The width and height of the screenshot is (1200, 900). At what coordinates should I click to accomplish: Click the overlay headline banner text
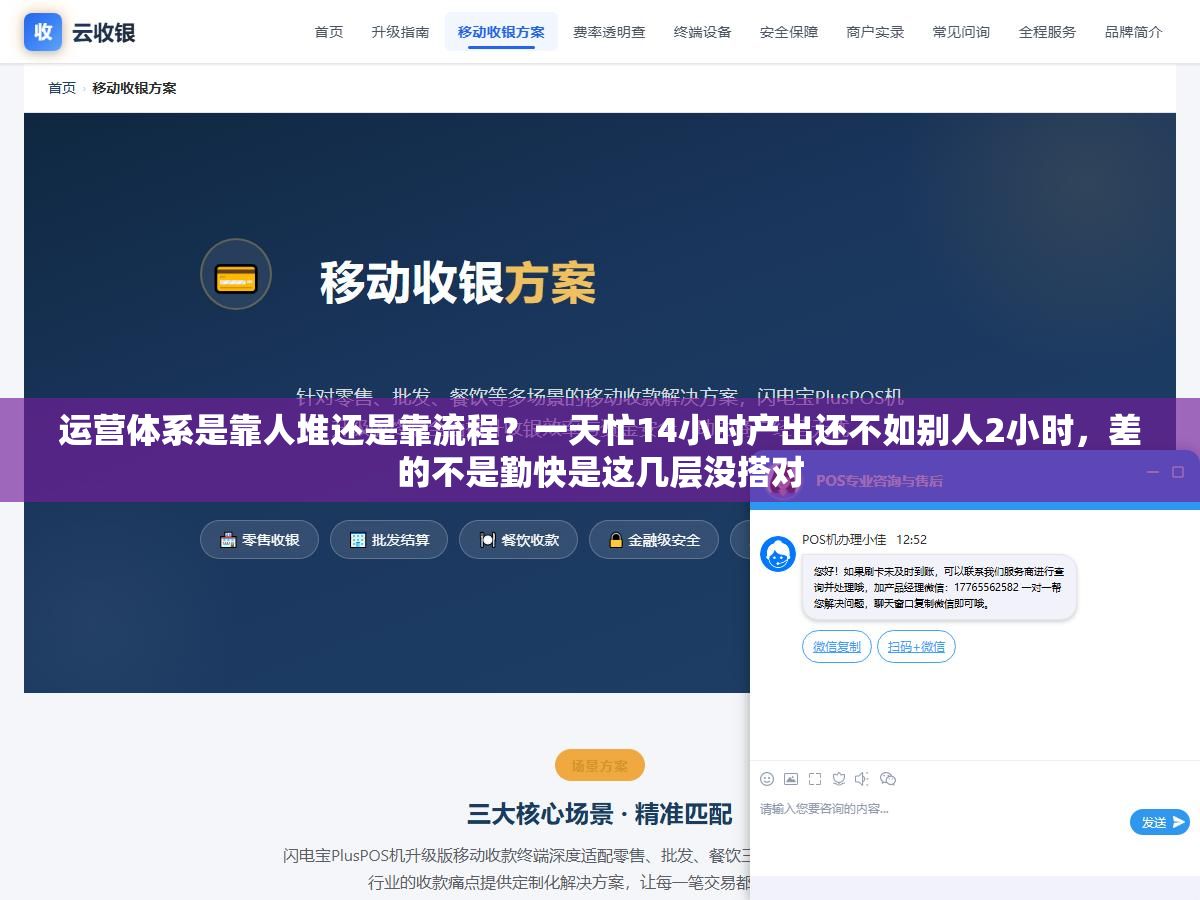point(600,450)
